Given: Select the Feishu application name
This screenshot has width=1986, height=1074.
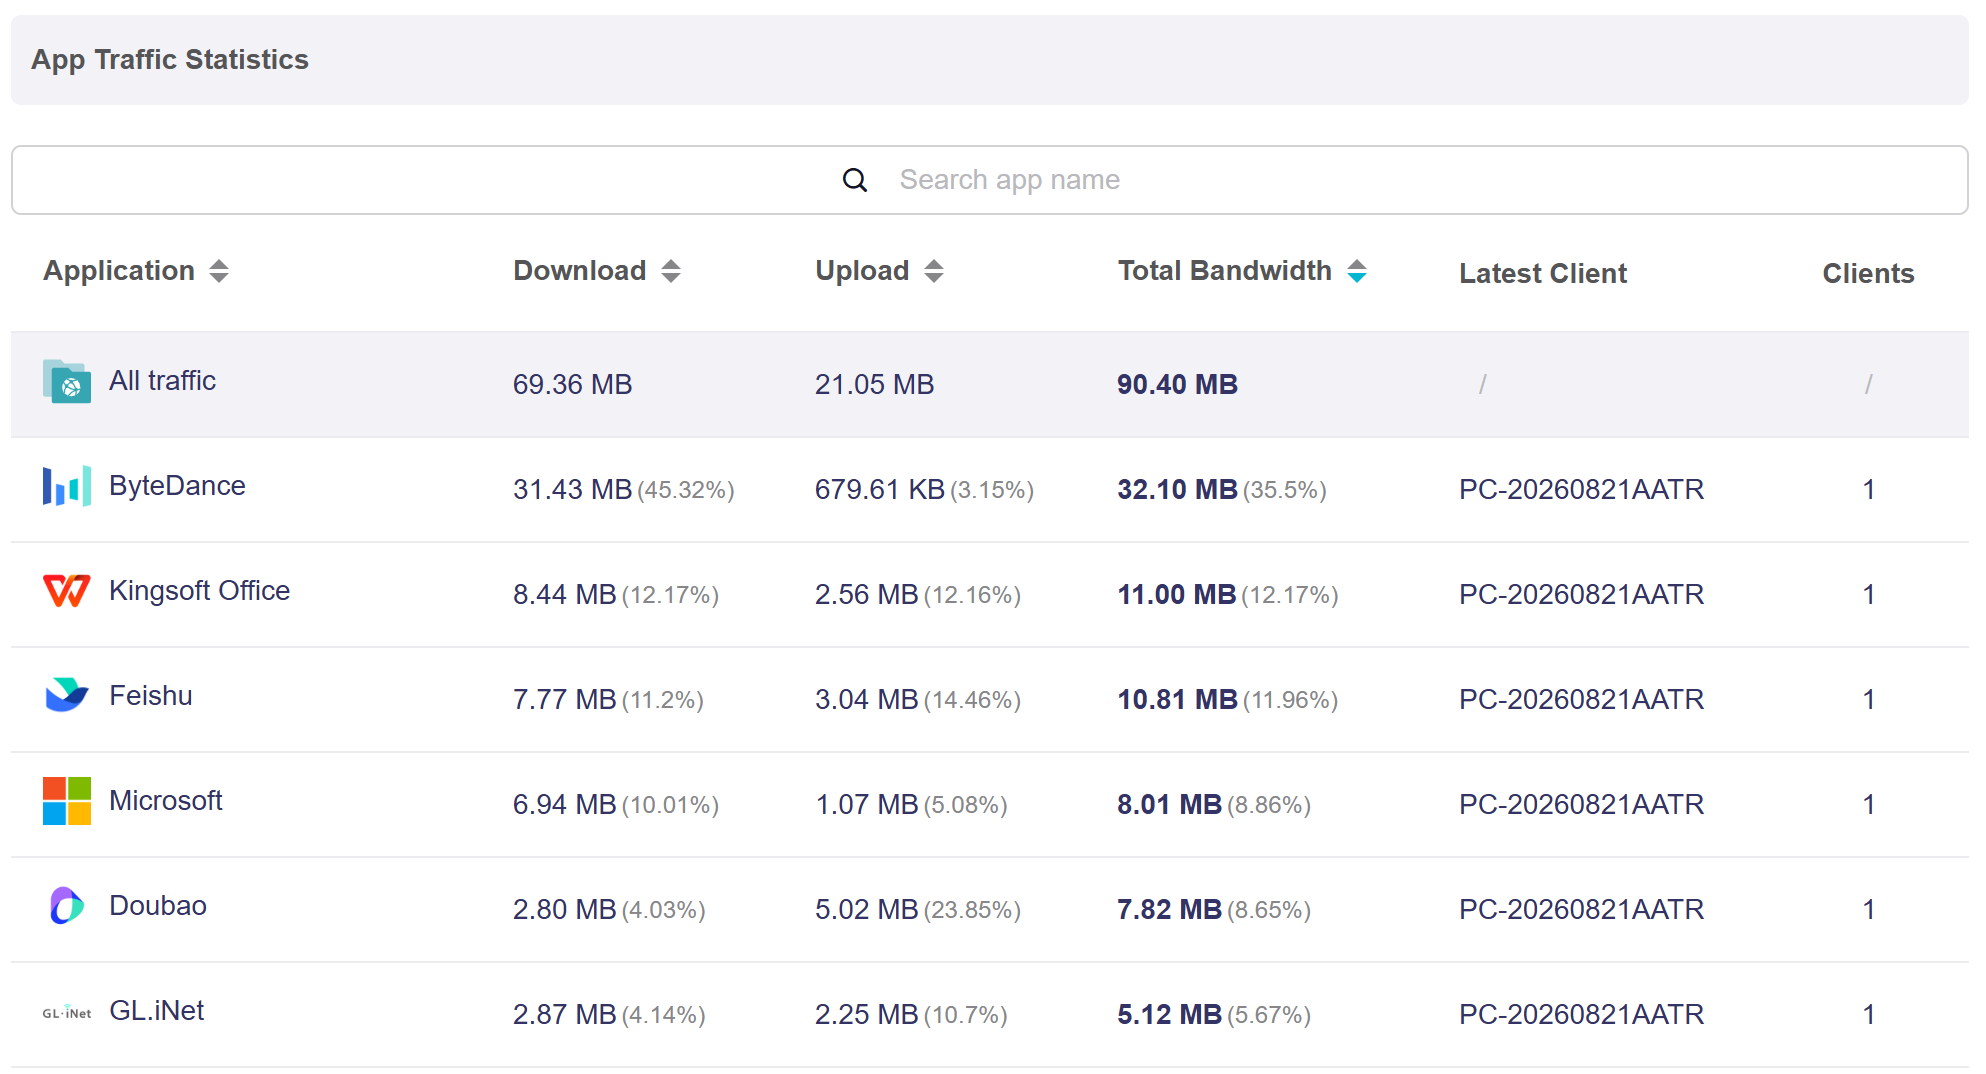Looking at the screenshot, I should pos(151,696).
